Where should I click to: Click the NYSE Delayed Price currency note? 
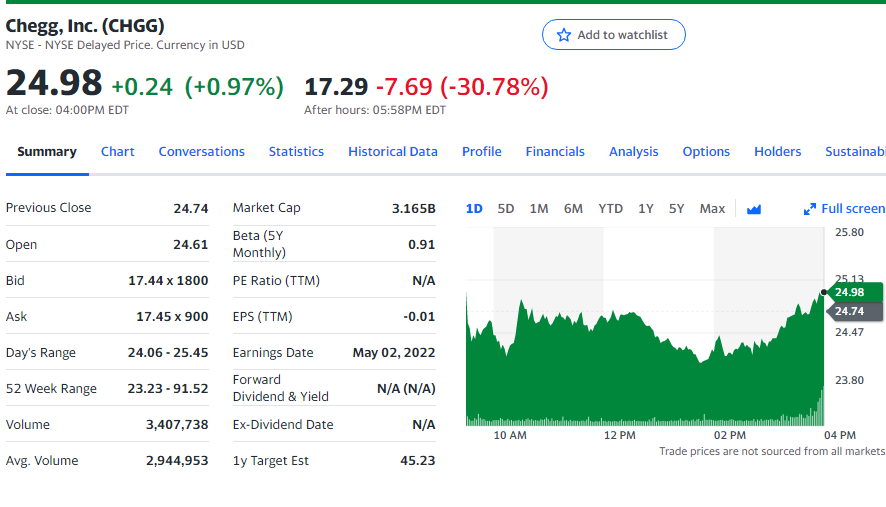click(125, 45)
